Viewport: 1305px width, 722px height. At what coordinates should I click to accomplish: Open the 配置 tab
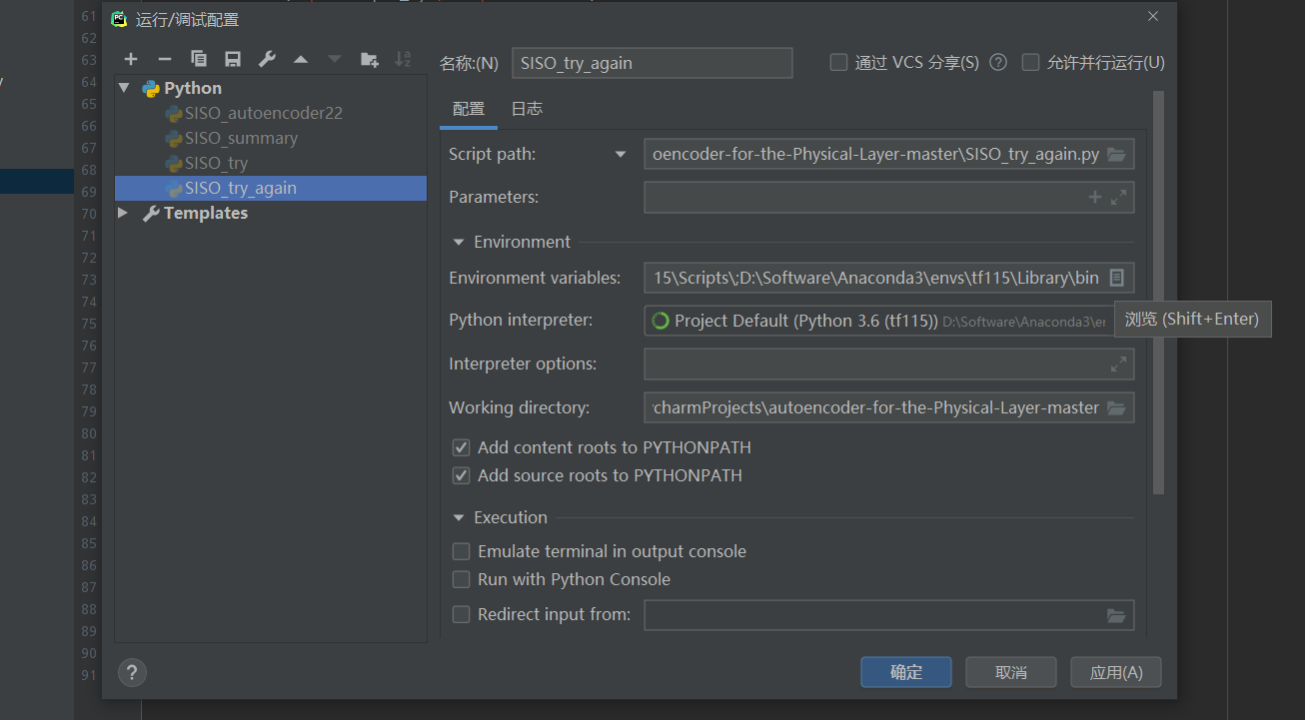pyautogui.click(x=468, y=108)
